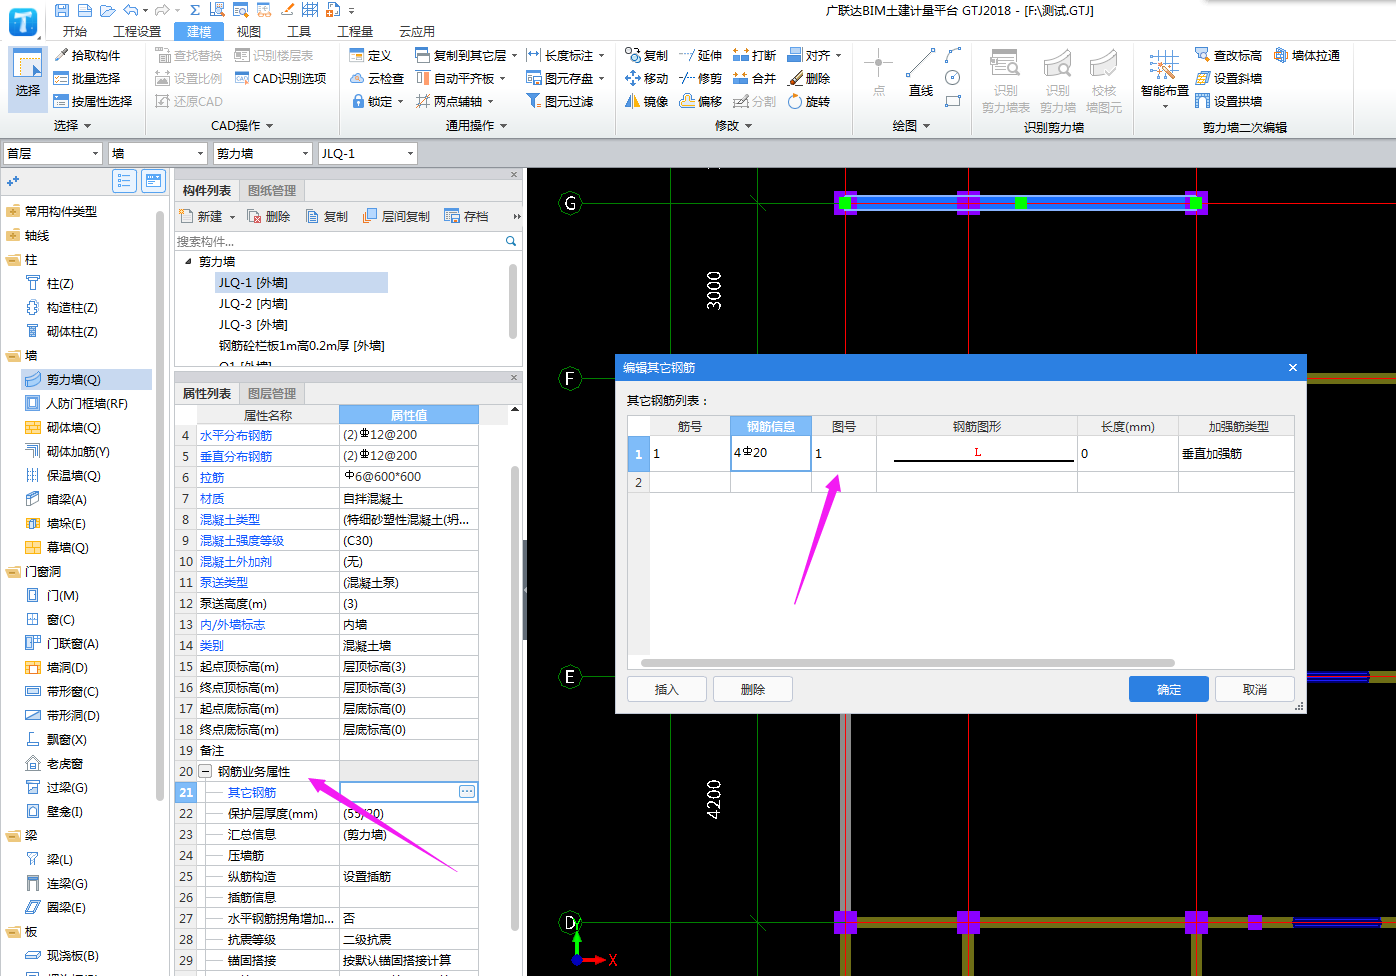The width and height of the screenshot is (1396, 976).
Task: Click the 抗震等级 property value 二级抗震
Action: pyautogui.click(x=408, y=939)
